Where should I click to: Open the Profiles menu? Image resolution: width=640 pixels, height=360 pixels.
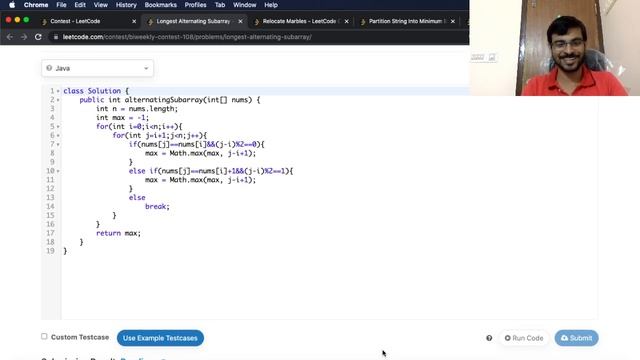click(x=195, y=5)
